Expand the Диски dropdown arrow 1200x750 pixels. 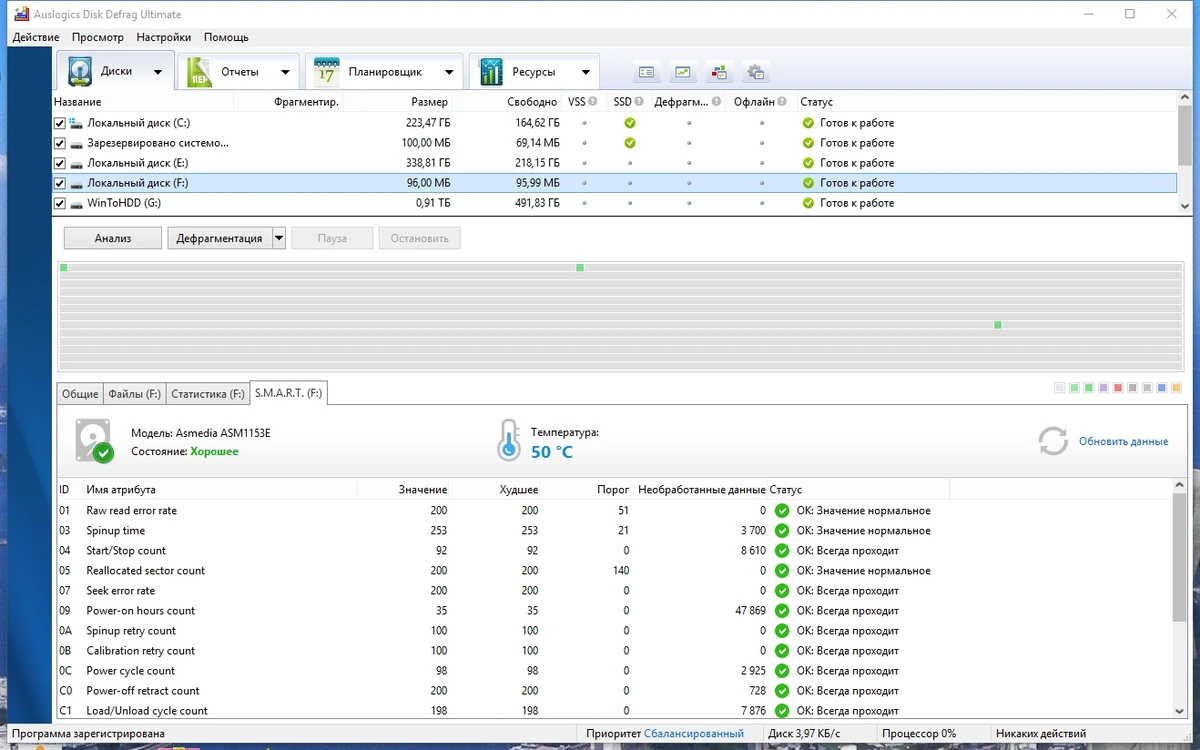158,72
